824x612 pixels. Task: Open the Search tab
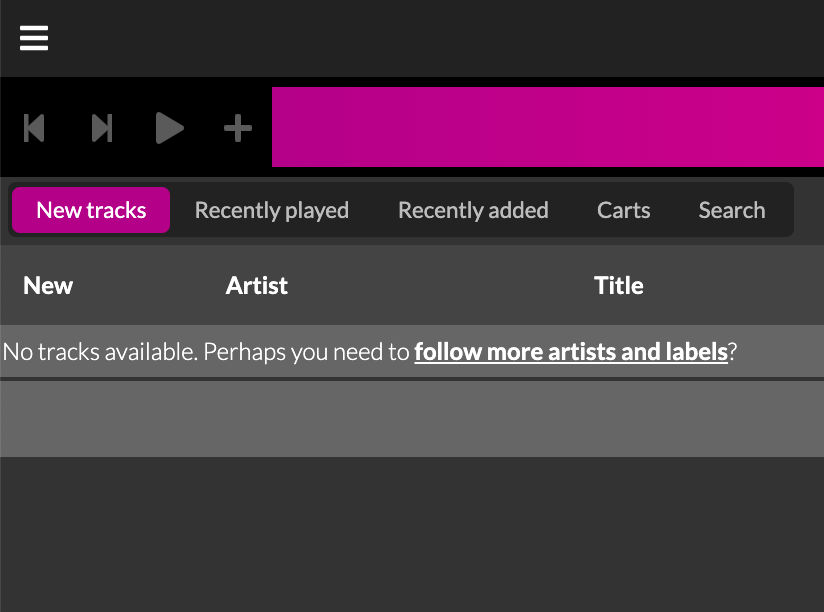(731, 210)
